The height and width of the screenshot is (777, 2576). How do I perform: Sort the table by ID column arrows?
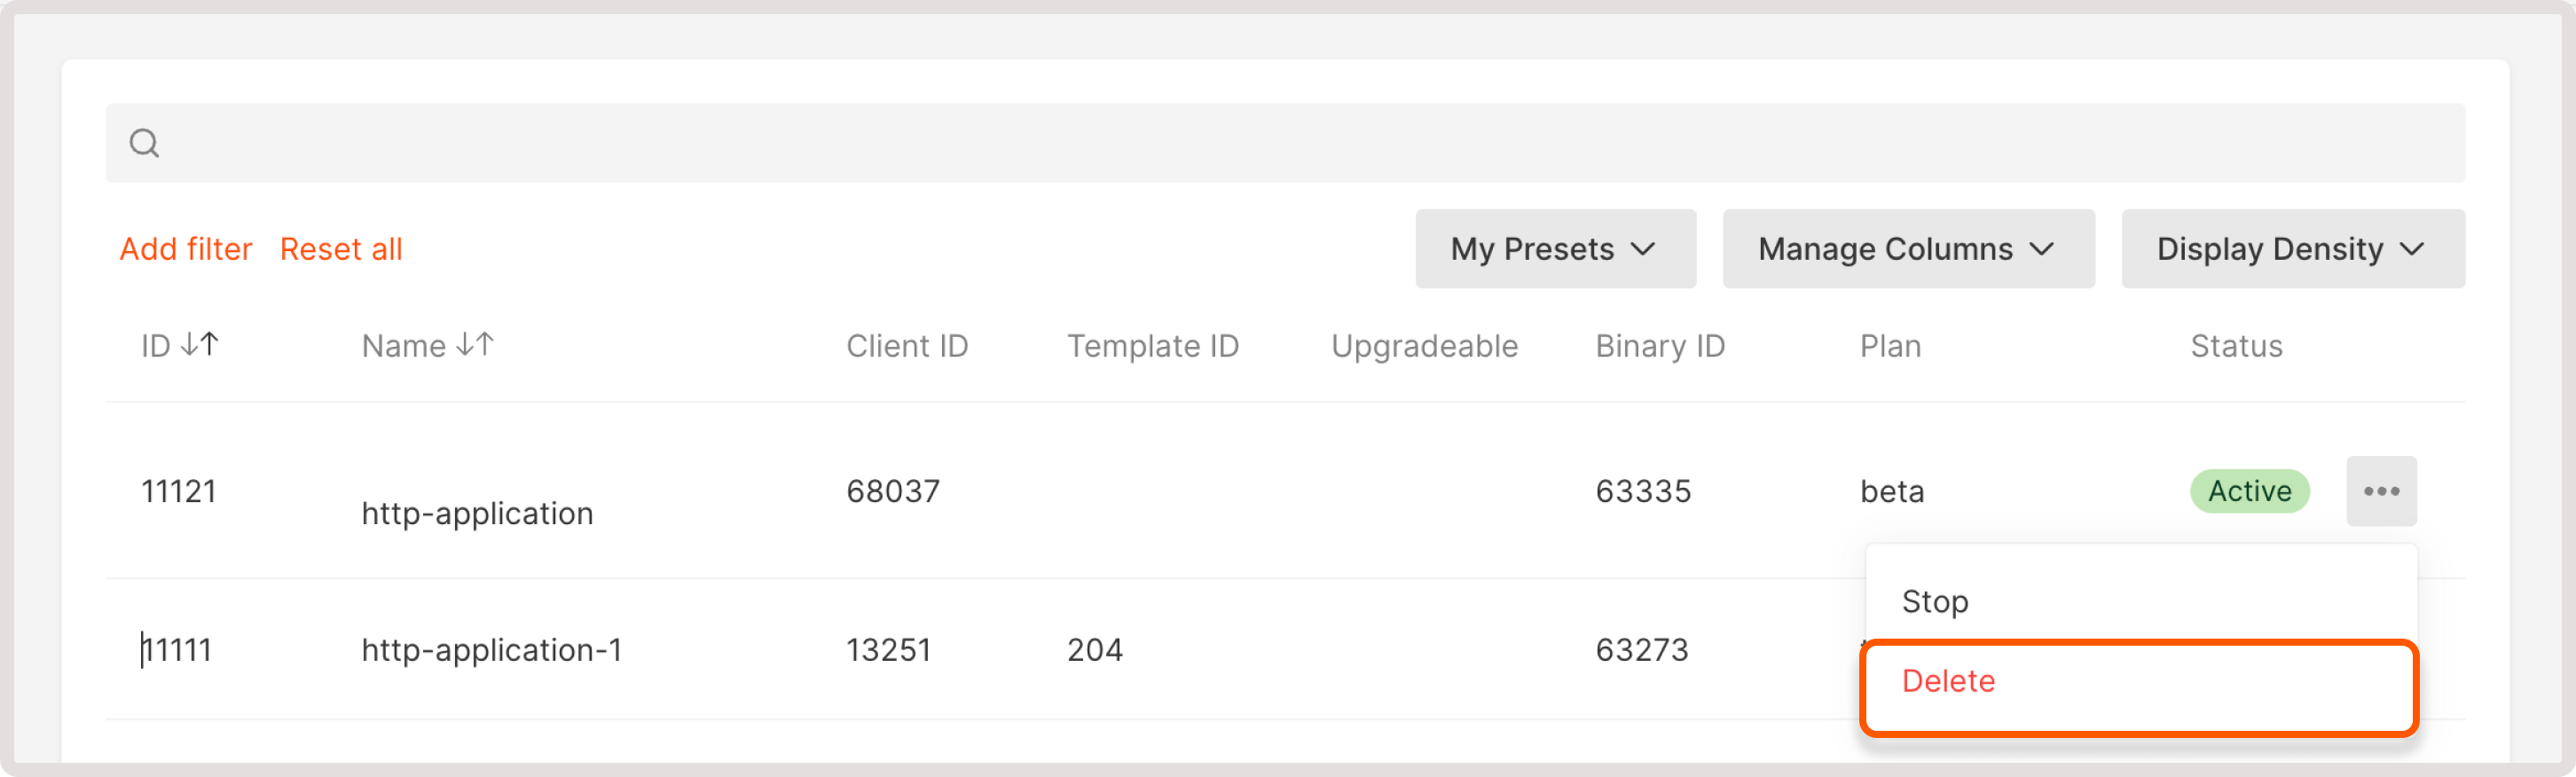[x=200, y=345]
